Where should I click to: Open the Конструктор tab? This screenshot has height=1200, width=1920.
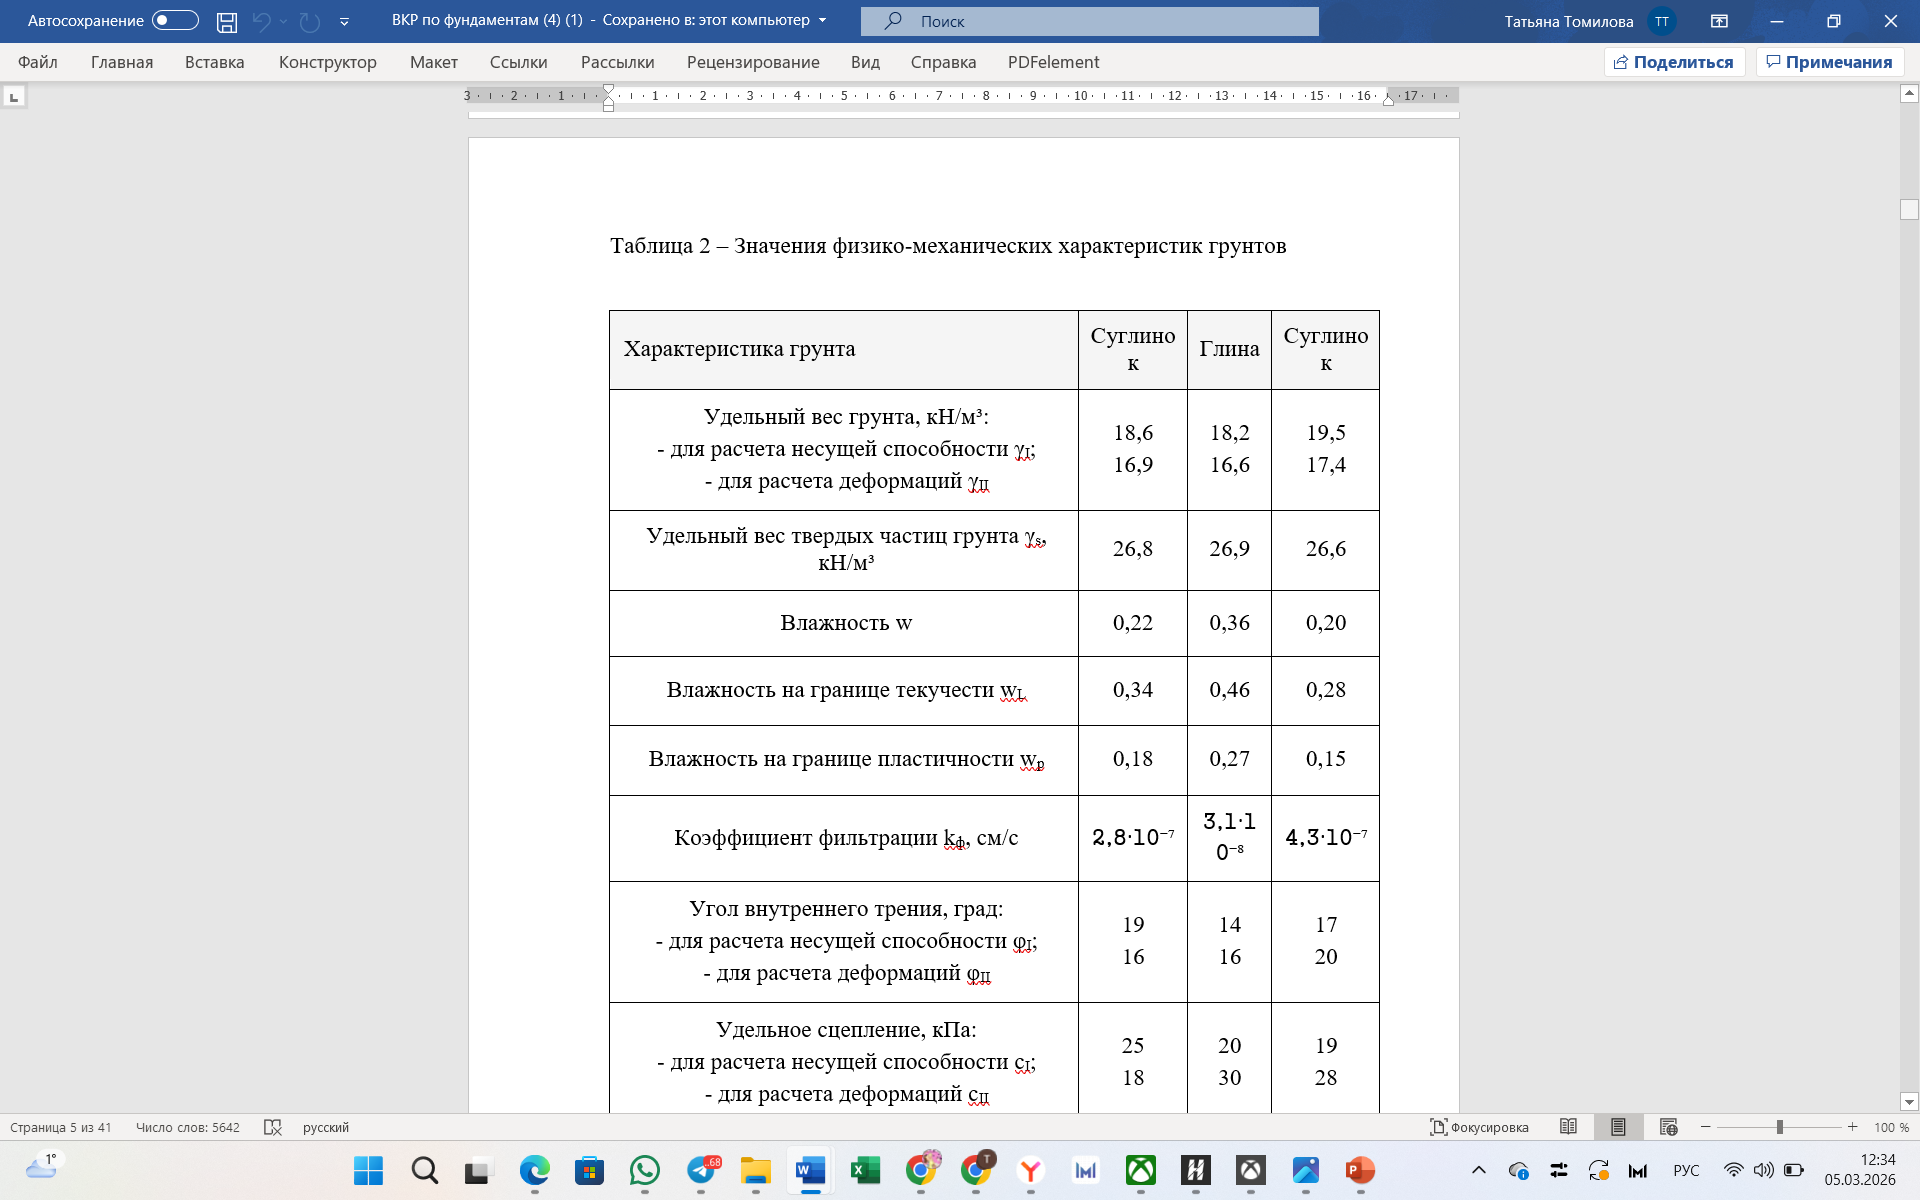[x=328, y=62]
